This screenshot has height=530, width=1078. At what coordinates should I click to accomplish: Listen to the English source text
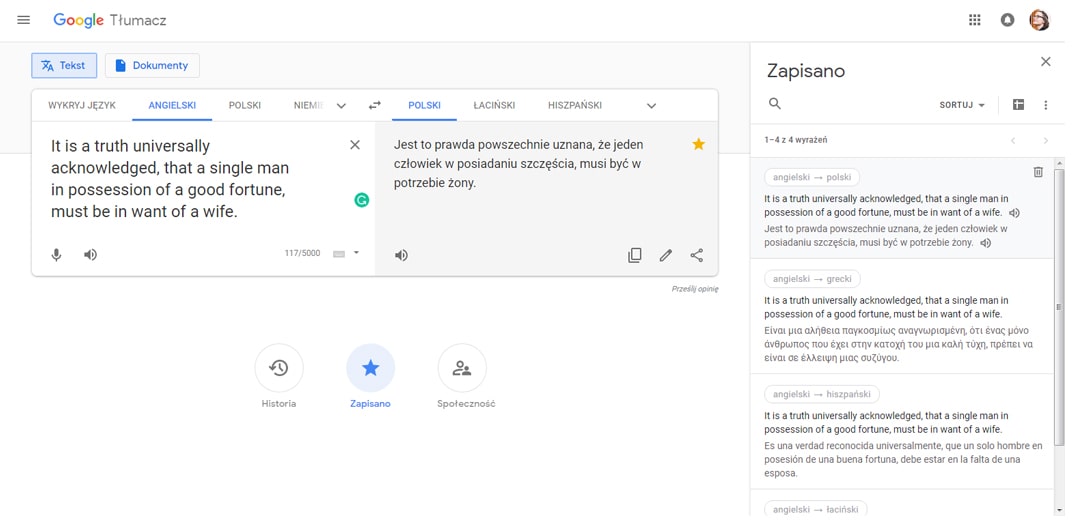click(90, 255)
